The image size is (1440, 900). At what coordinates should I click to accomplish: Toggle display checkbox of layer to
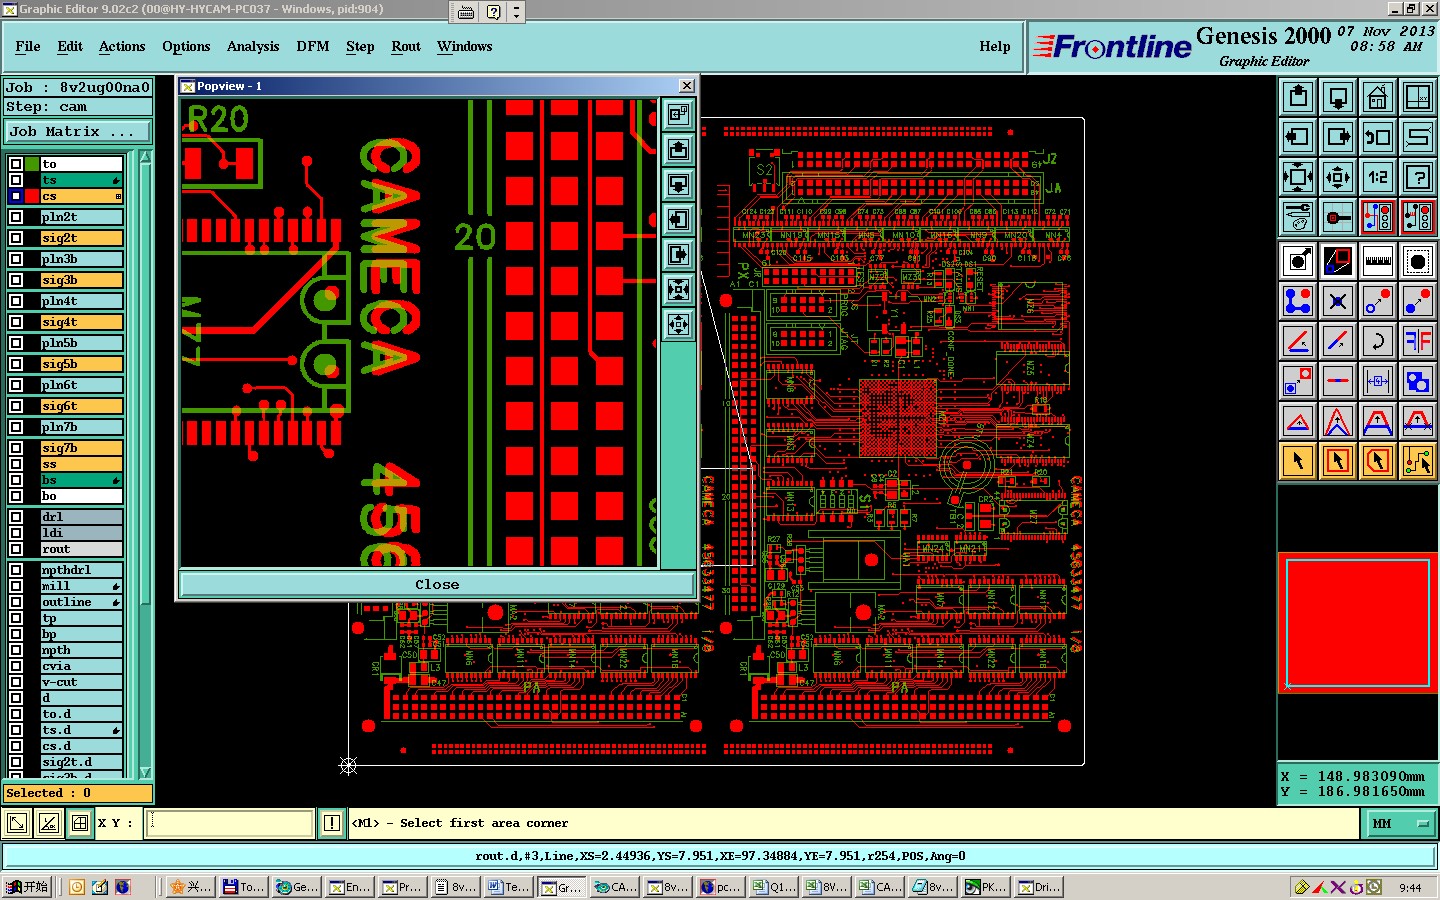(16, 164)
